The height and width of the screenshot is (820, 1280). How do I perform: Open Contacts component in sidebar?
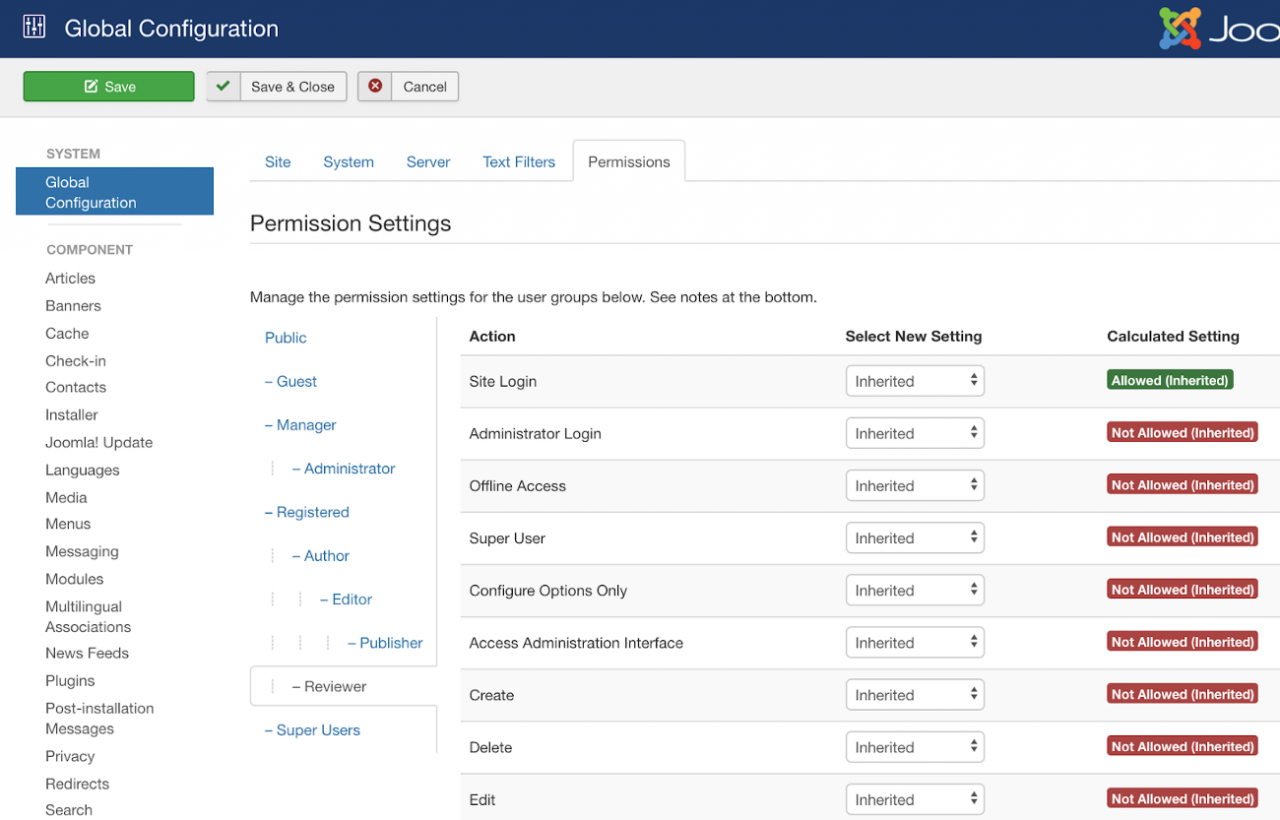[x=76, y=387]
